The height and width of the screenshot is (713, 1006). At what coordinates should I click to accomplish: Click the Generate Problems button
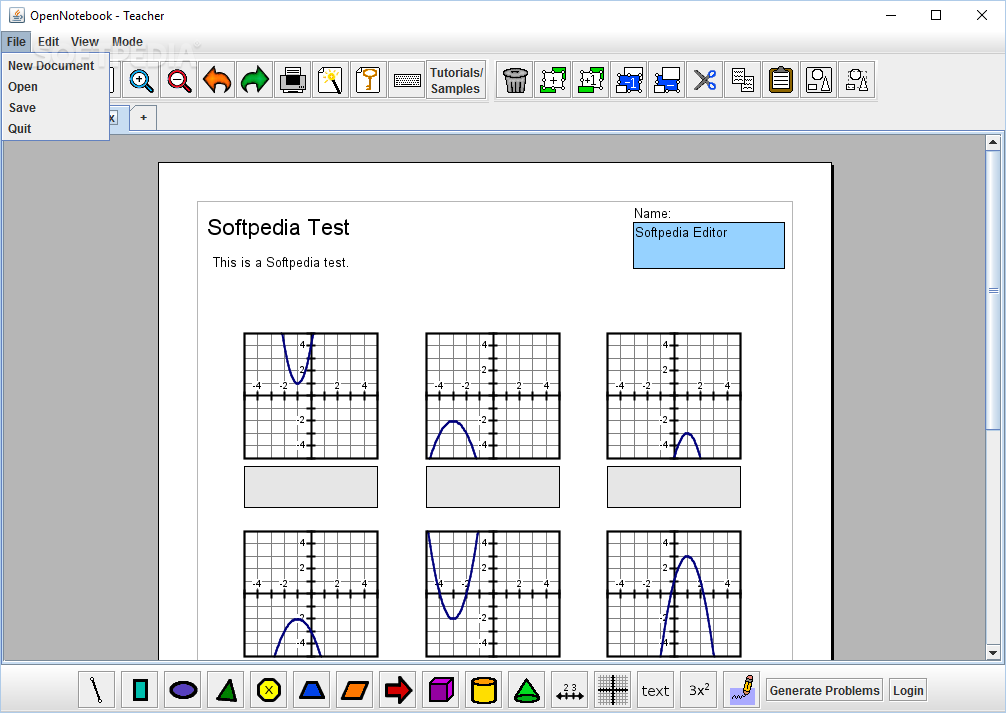click(x=824, y=691)
